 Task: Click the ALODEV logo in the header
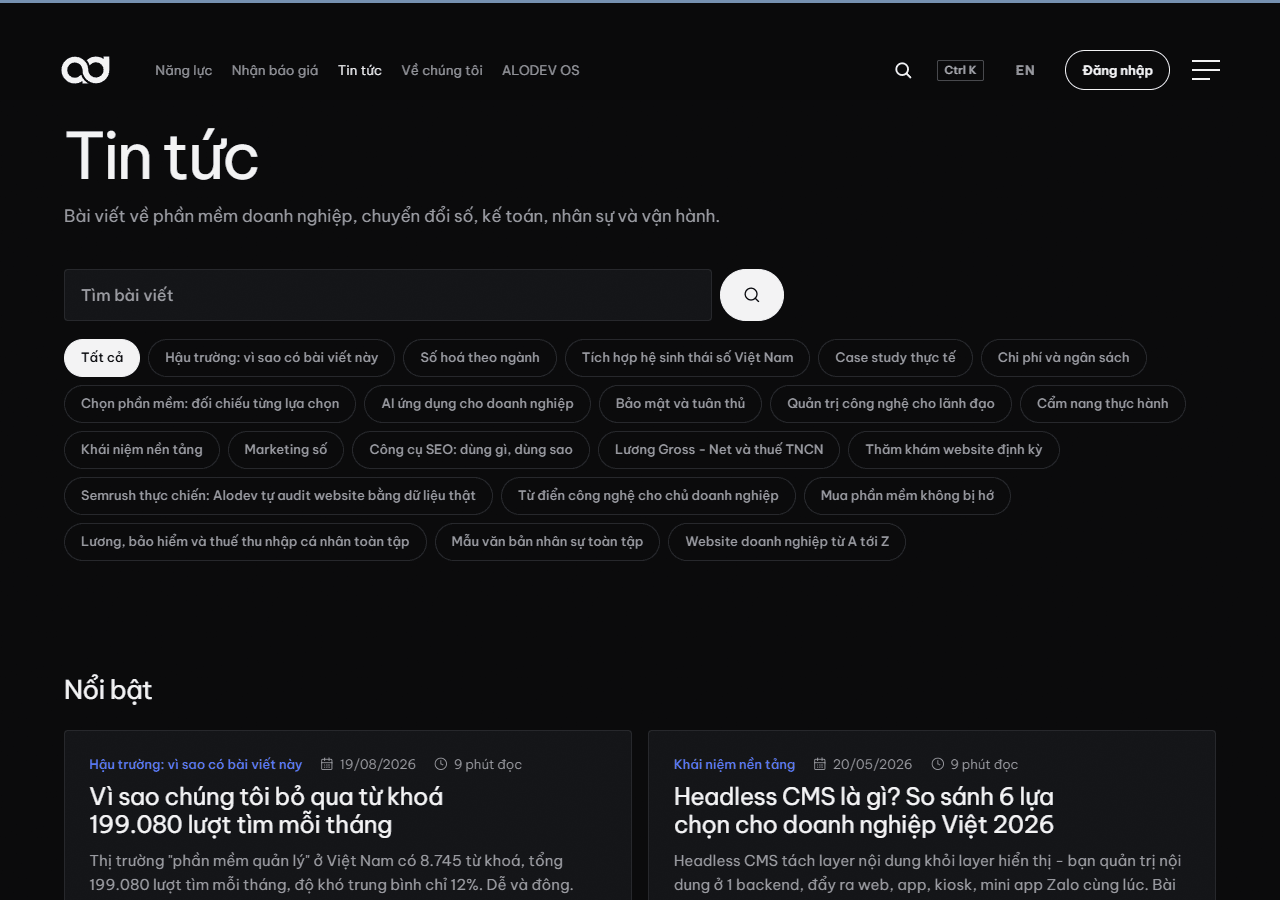click(85, 70)
